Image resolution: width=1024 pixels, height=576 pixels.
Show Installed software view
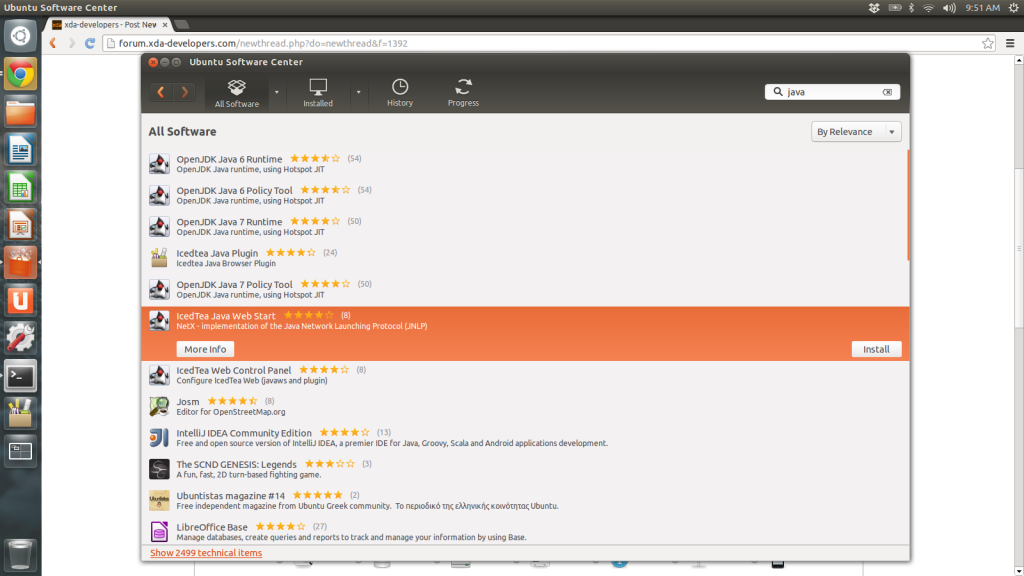318,93
